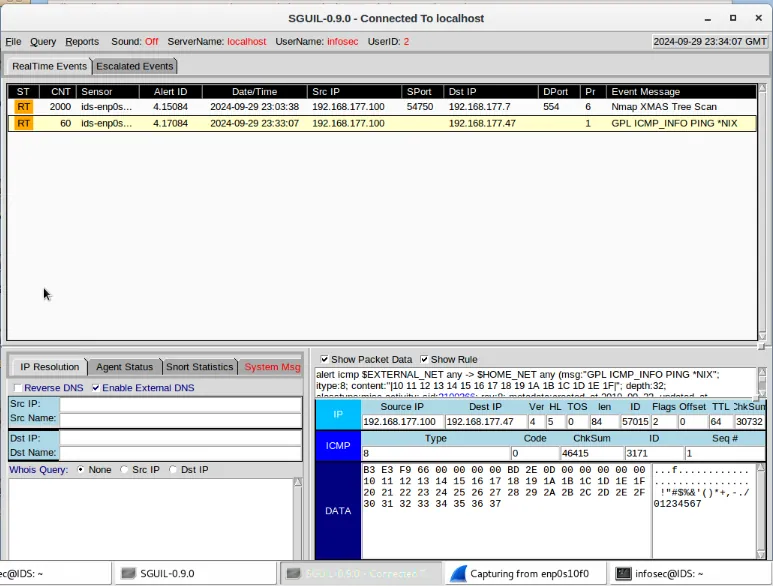Open the IP Resolution tab
The width and height of the screenshot is (773, 586).
[49, 367]
